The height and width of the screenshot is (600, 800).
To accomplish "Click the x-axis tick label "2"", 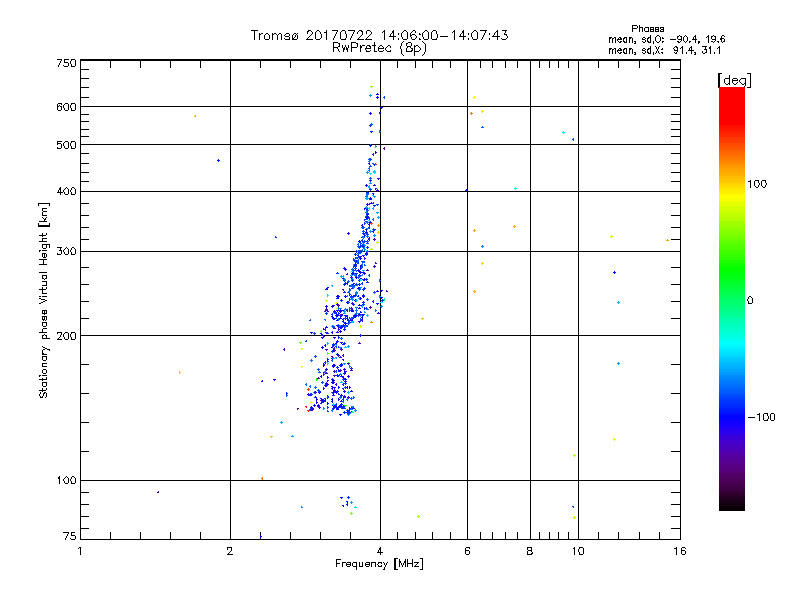I will [230, 551].
